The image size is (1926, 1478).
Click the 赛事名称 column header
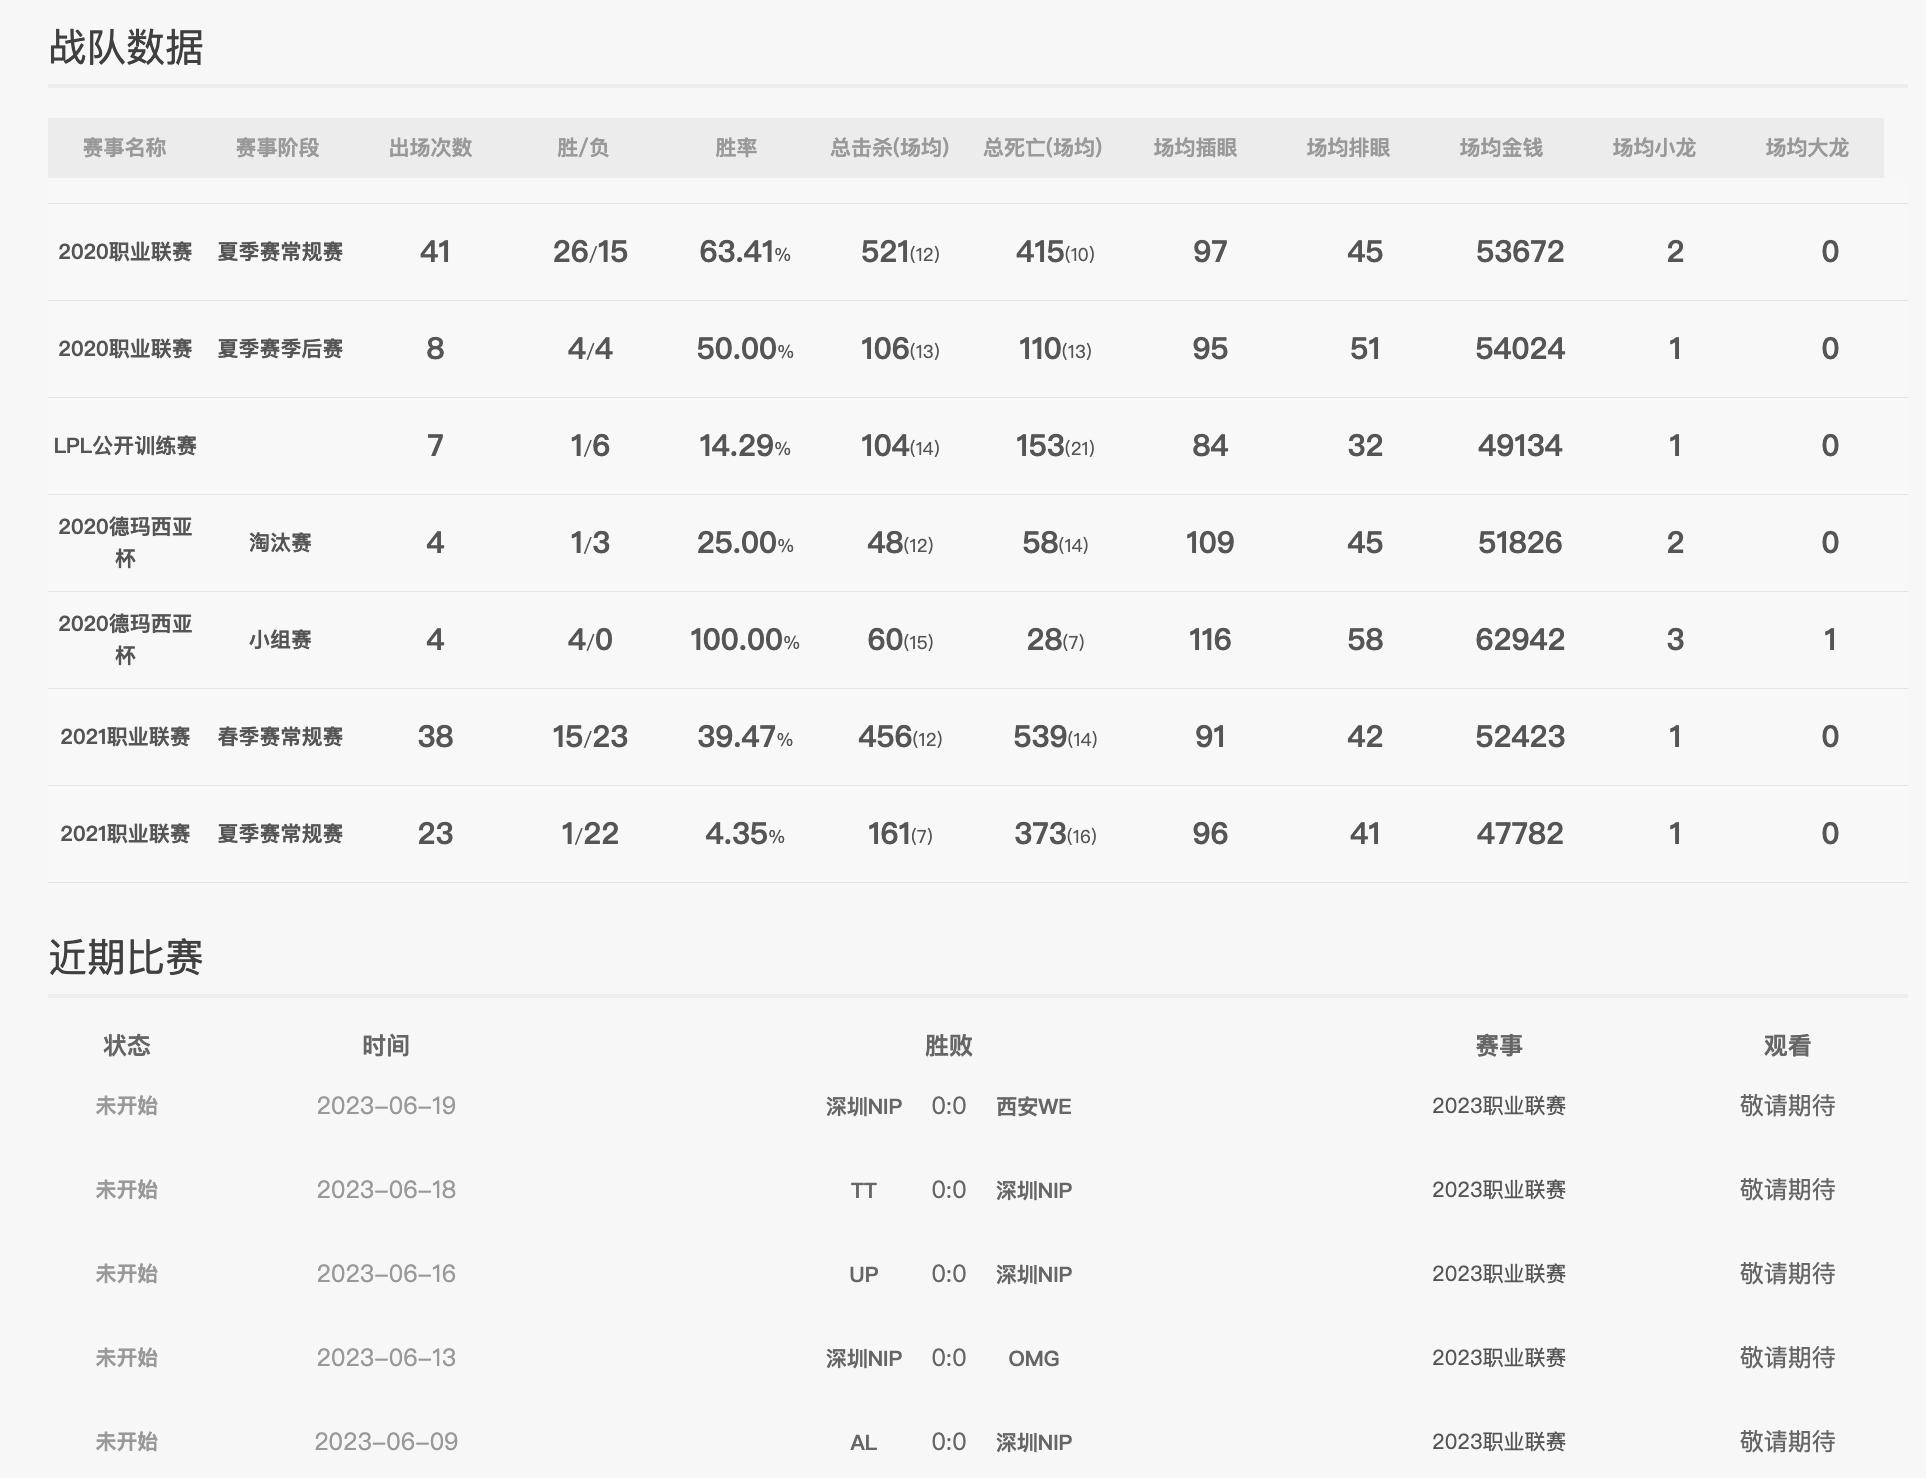[124, 148]
